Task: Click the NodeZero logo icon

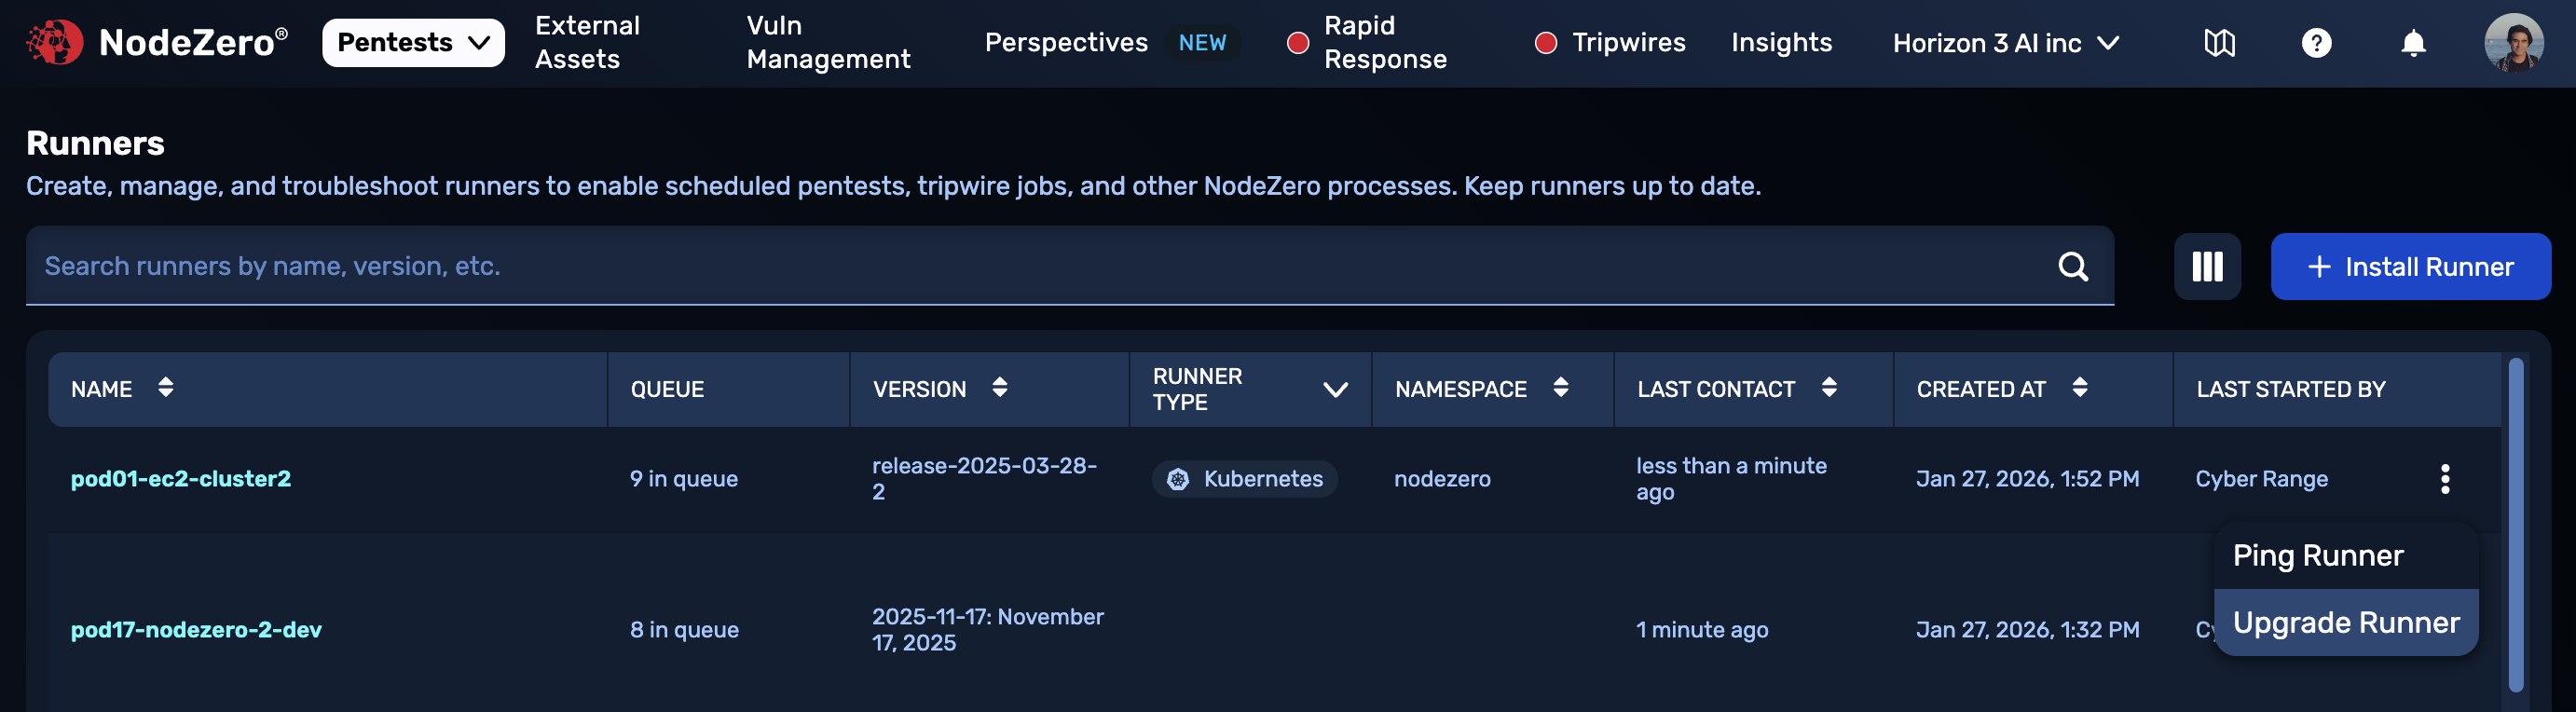Action: pos(54,42)
